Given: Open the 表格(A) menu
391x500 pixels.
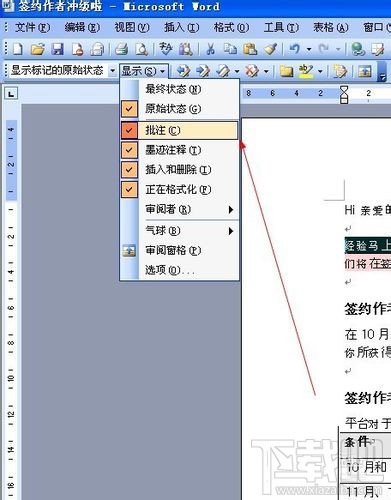Looking at the screenshot, I should [x=331, y=27].
